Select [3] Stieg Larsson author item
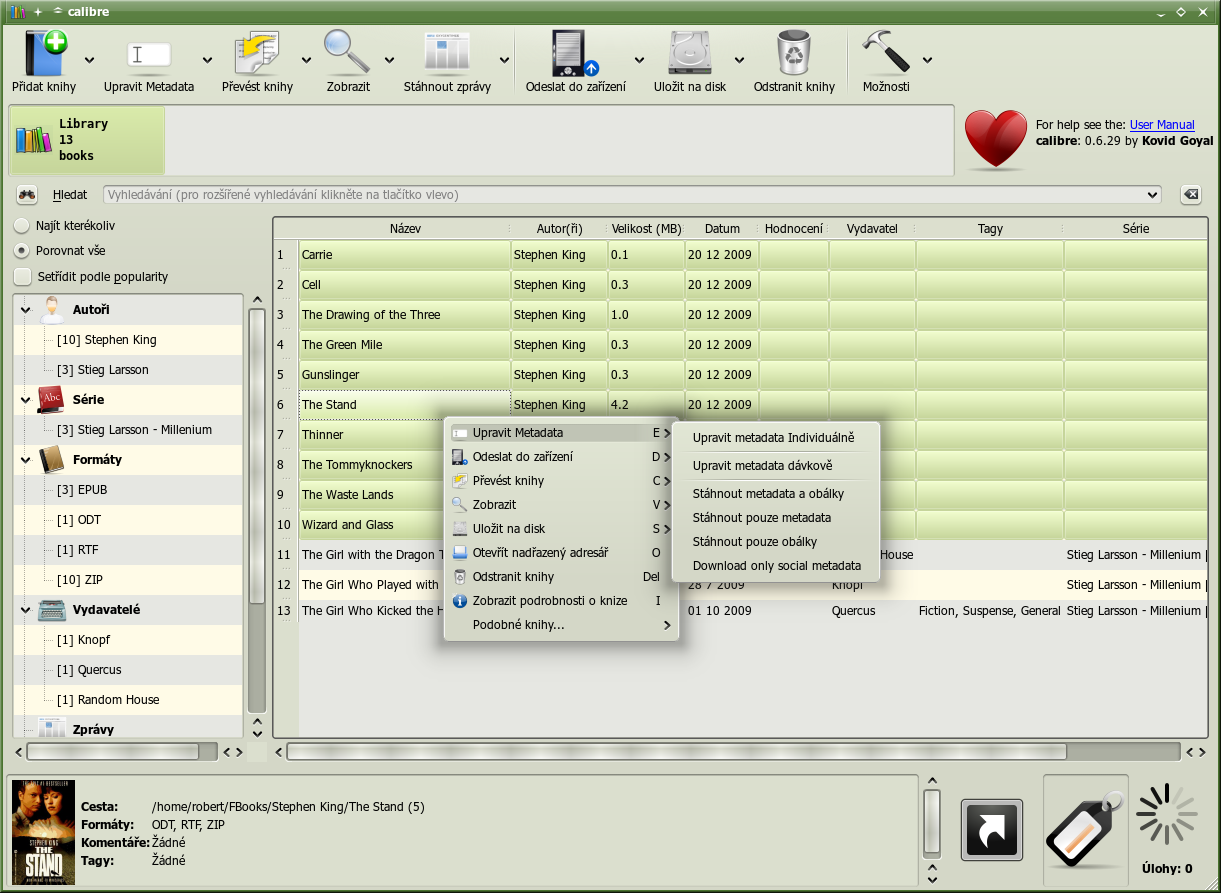The height and width of the screenshot is (893, 1221). click(103, 370)
